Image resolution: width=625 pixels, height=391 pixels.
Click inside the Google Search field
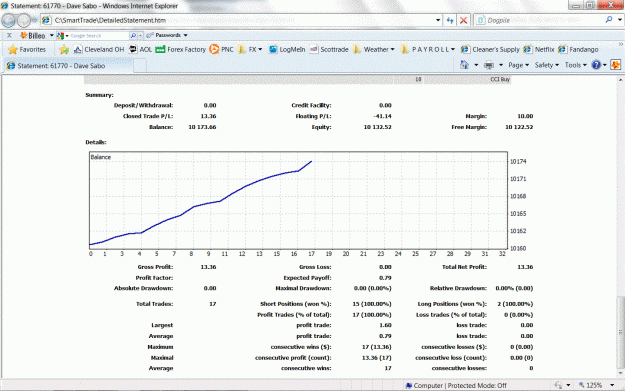click(99, 36)
